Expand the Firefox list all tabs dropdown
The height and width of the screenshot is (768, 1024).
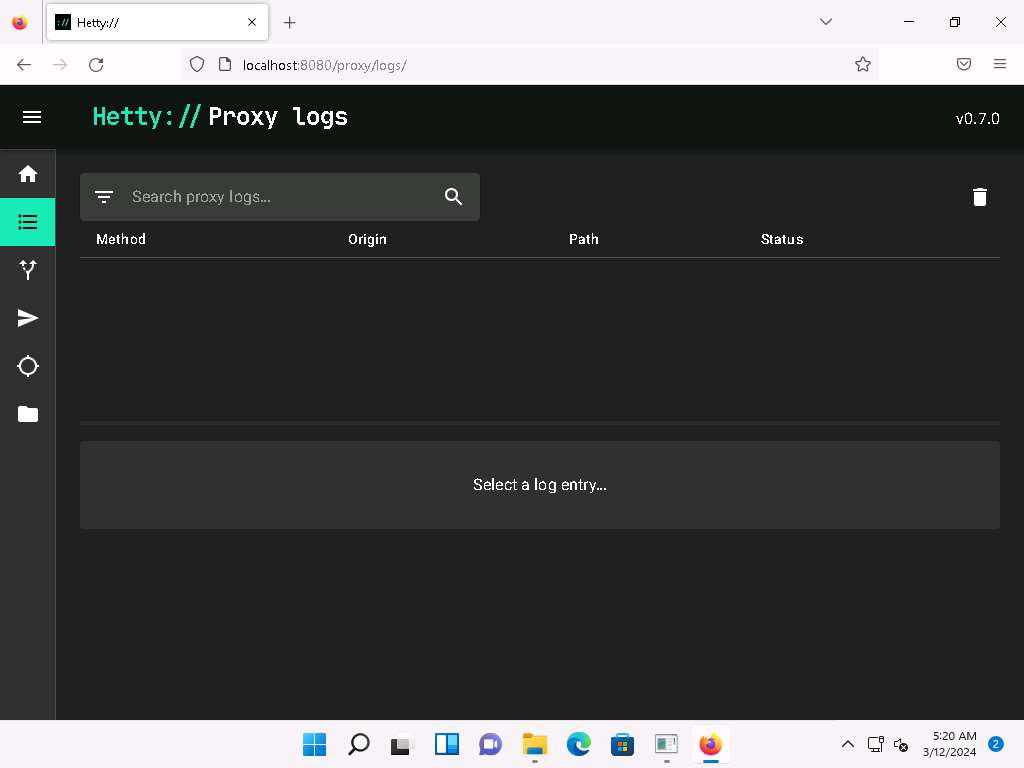pyautogui.click(x=826, y=22)
